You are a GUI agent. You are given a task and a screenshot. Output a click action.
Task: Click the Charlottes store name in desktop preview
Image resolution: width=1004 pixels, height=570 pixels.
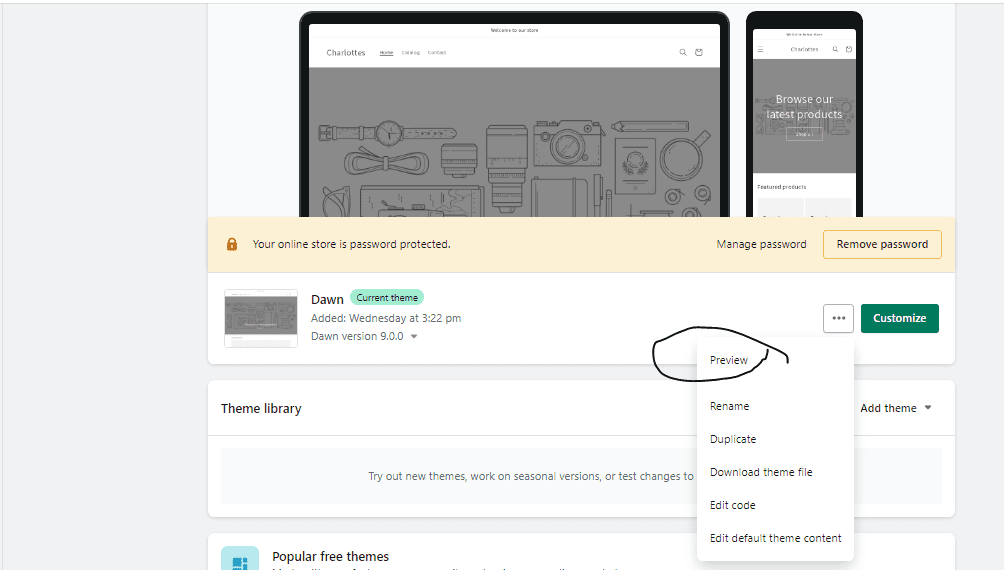pos(346,53)
